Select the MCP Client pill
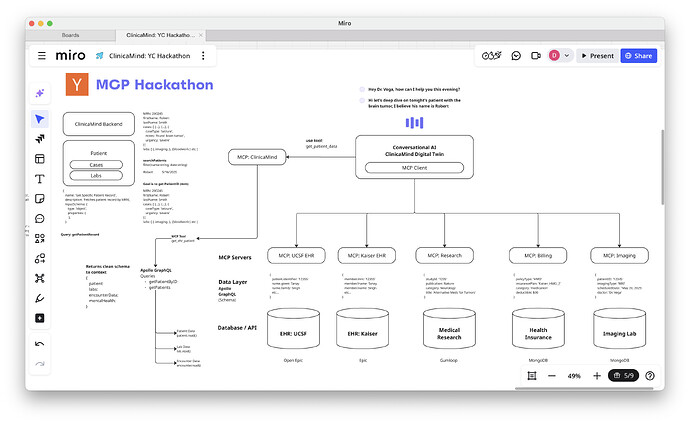The width and height of the screenshot is (690, 423). (414, 168)
